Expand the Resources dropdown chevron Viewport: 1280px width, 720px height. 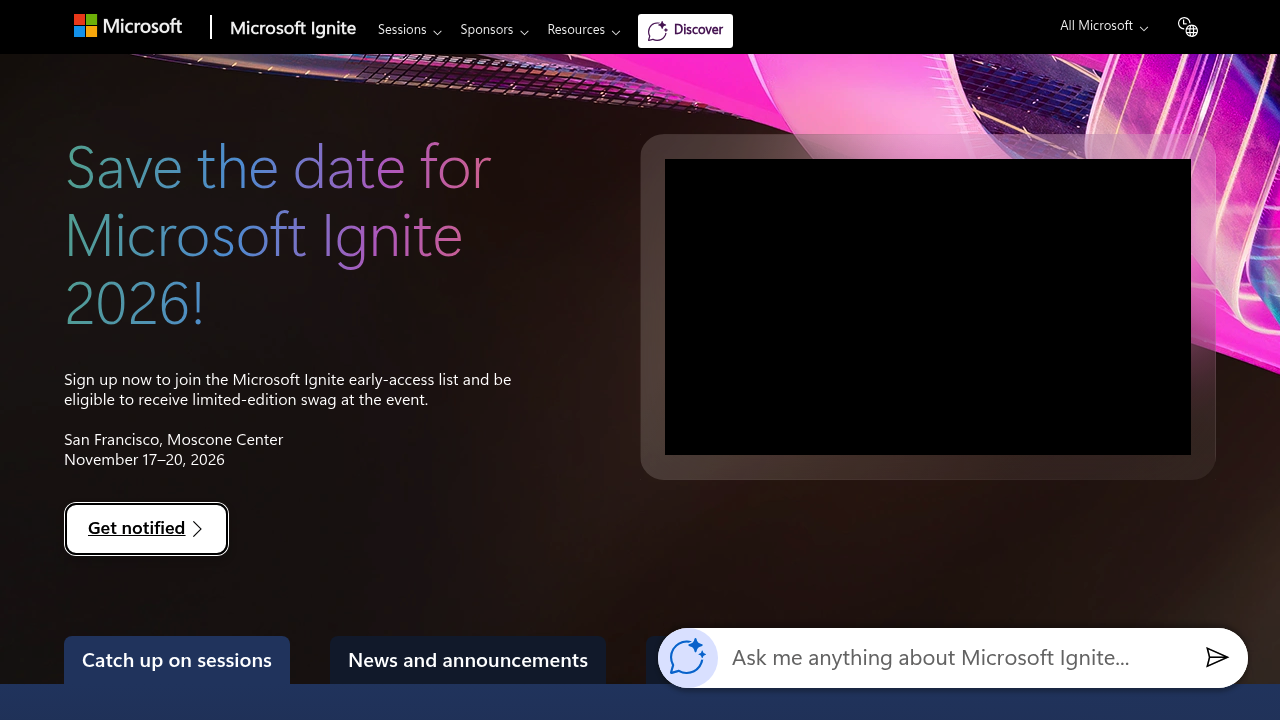click(x=616, y=32)
